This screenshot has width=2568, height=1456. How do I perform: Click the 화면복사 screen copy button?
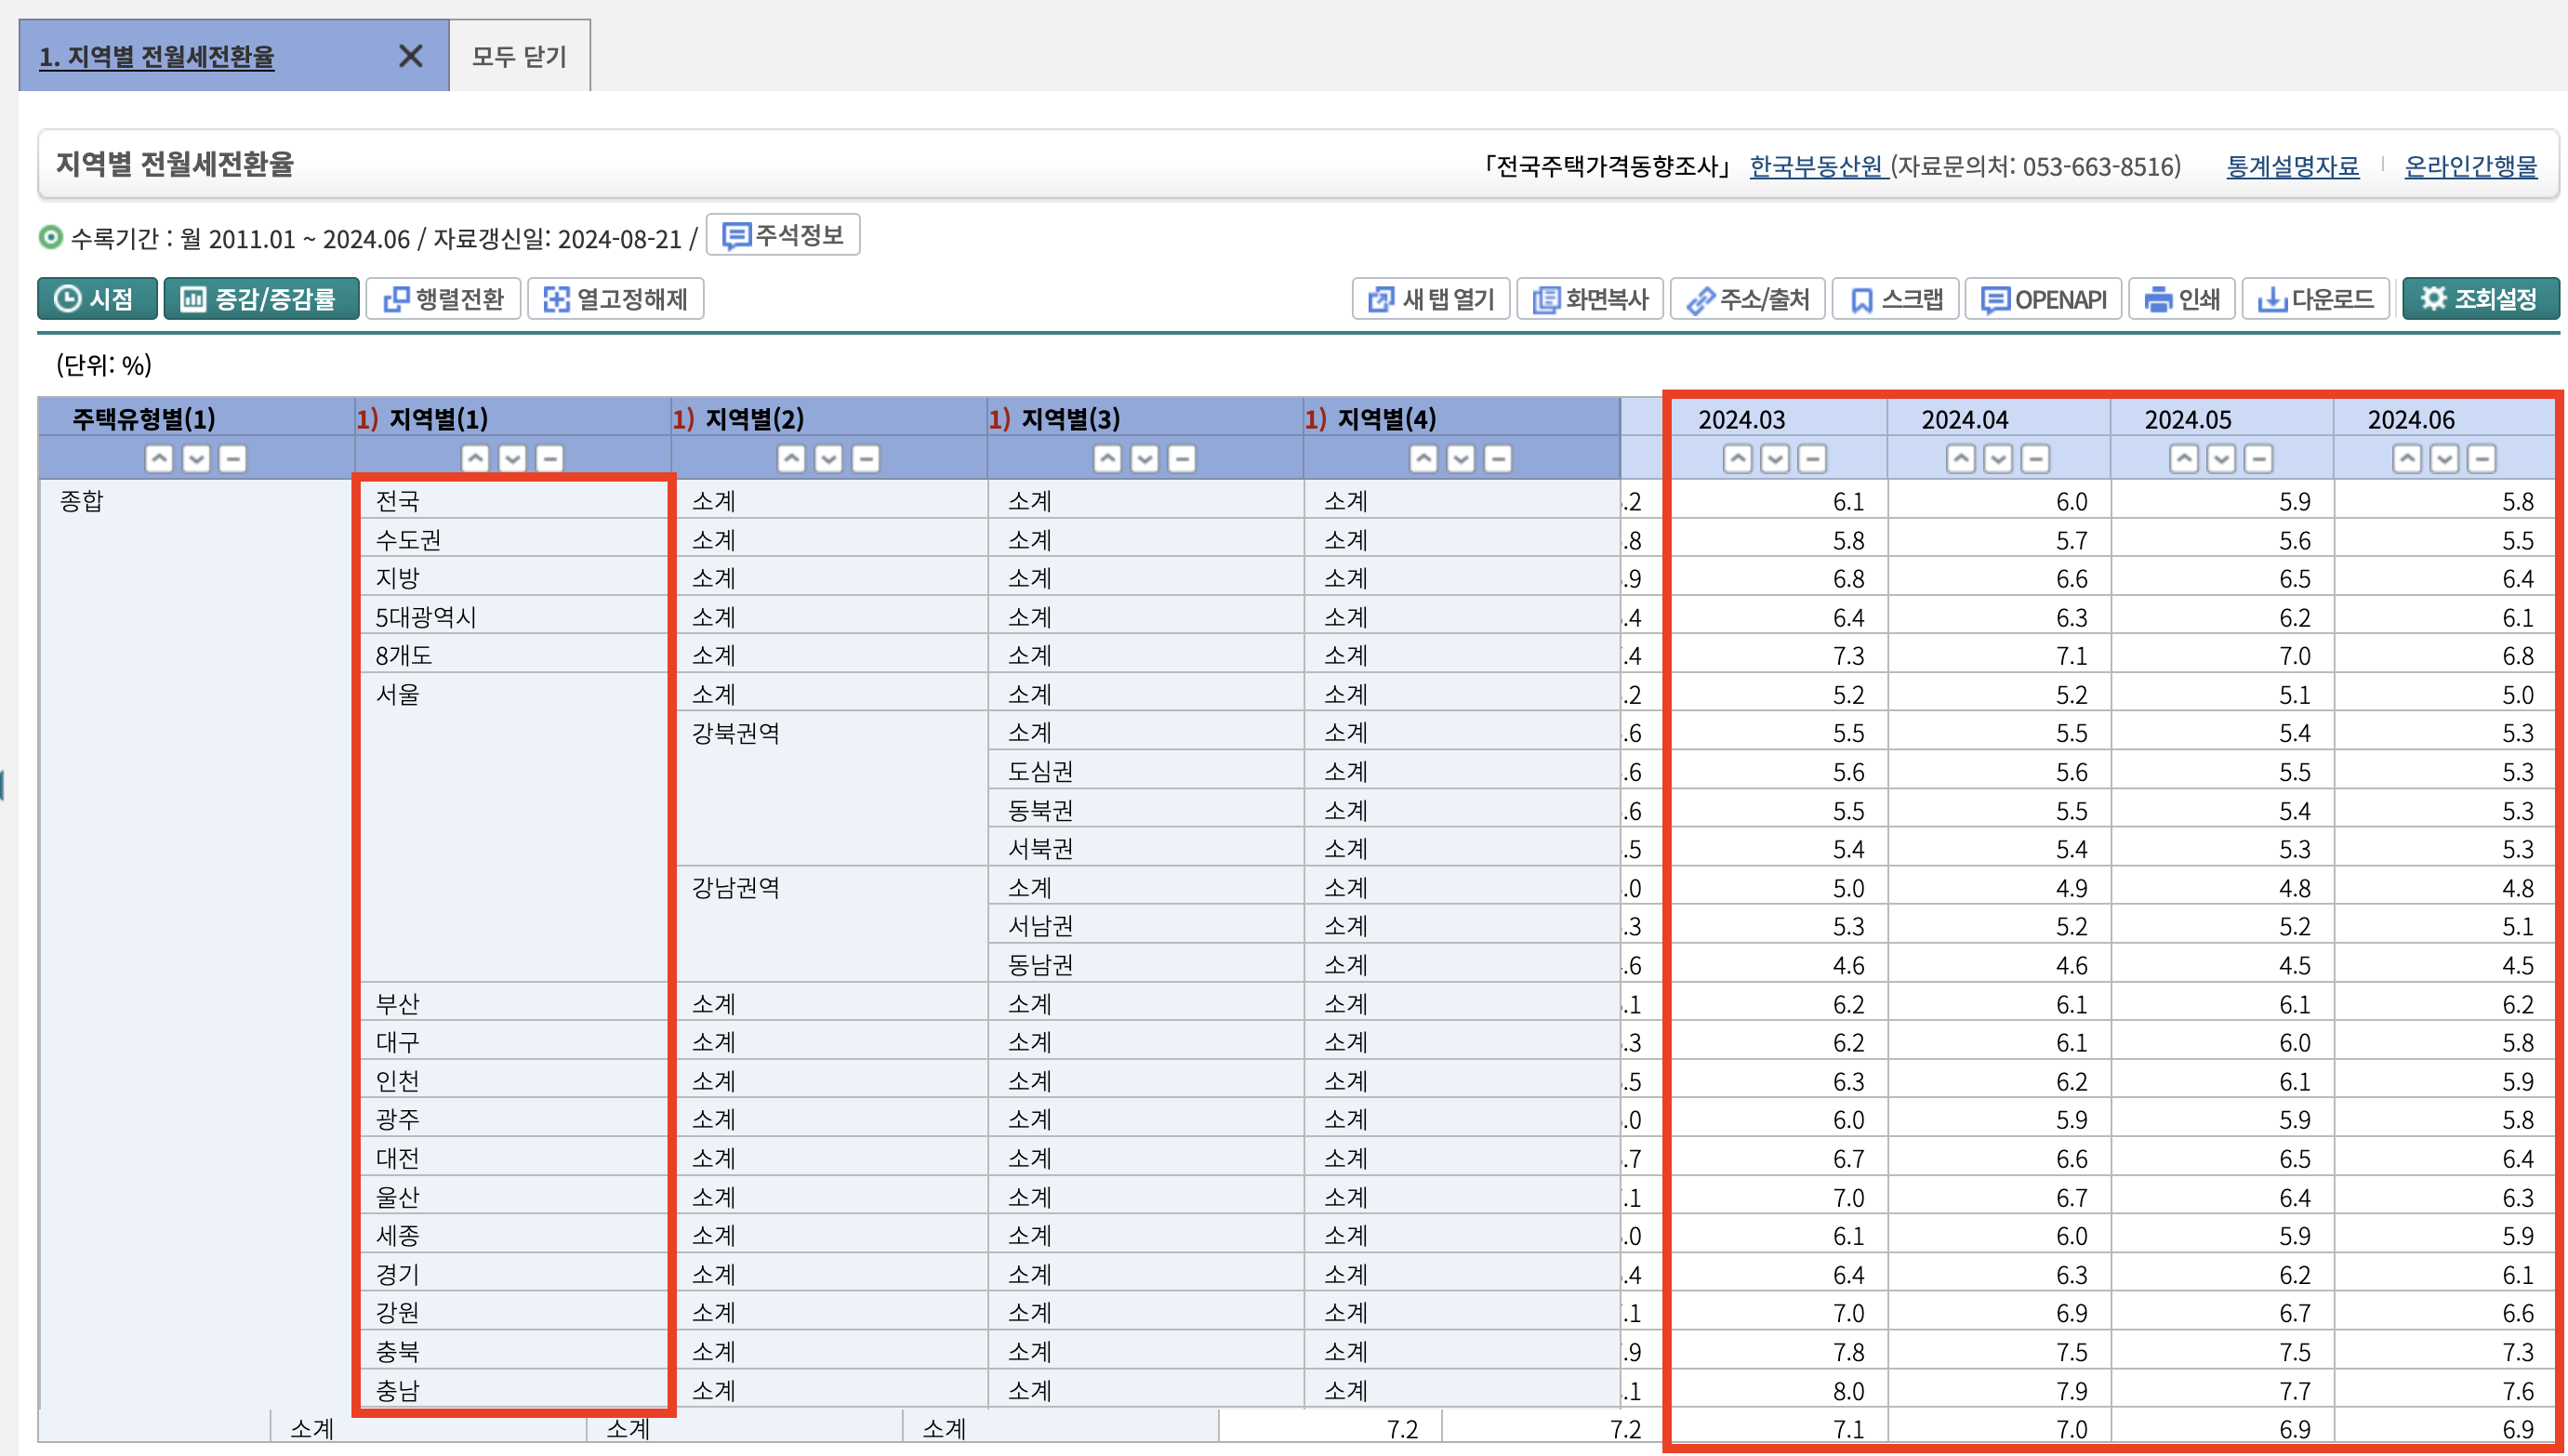click(1590, 299)
